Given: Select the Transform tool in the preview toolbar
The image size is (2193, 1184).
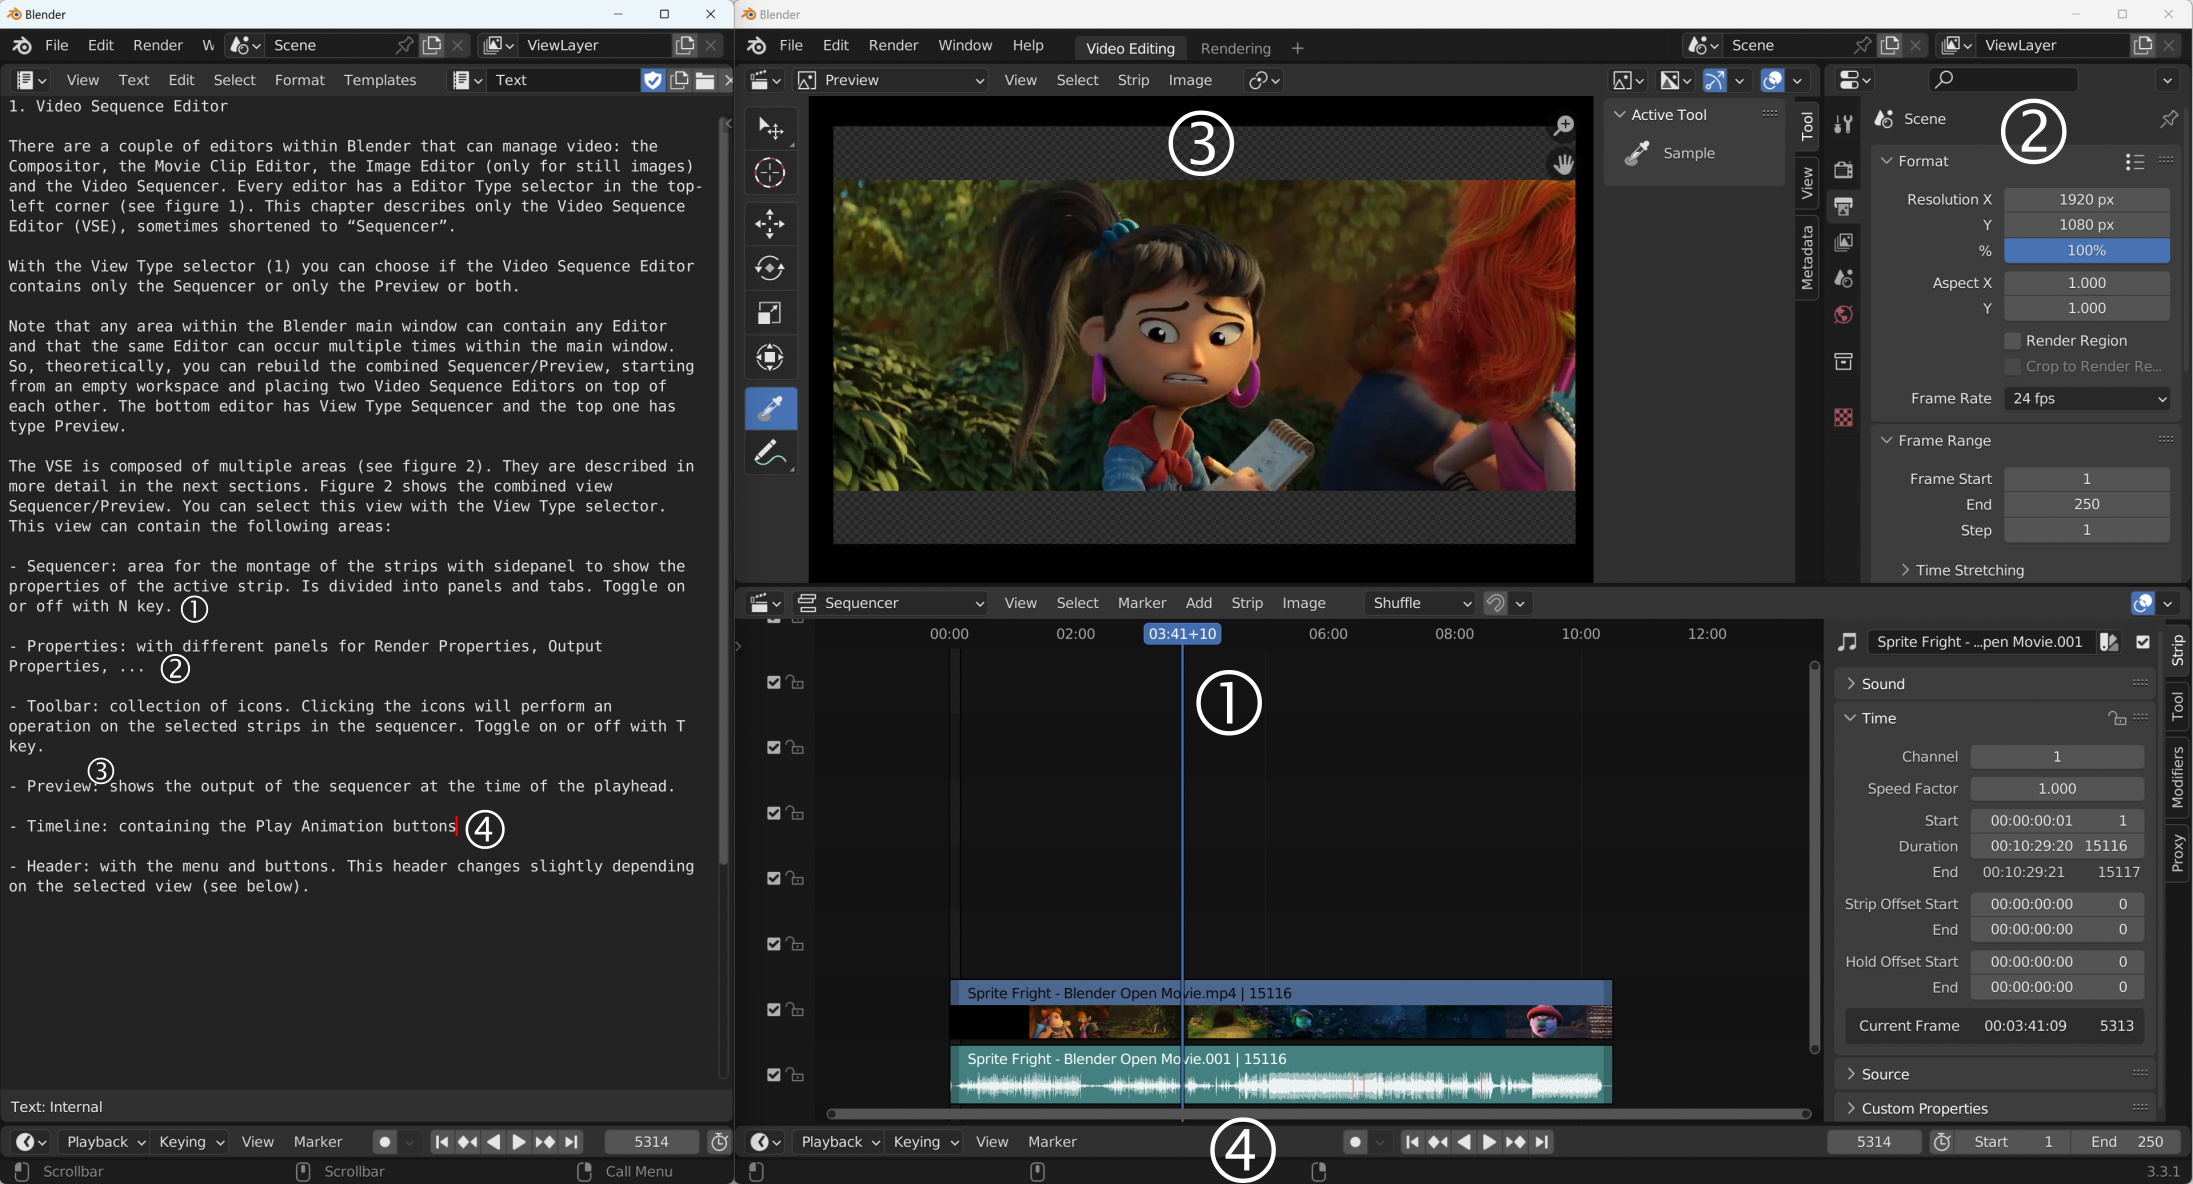Looking at the screenshot, I should 770,357.
